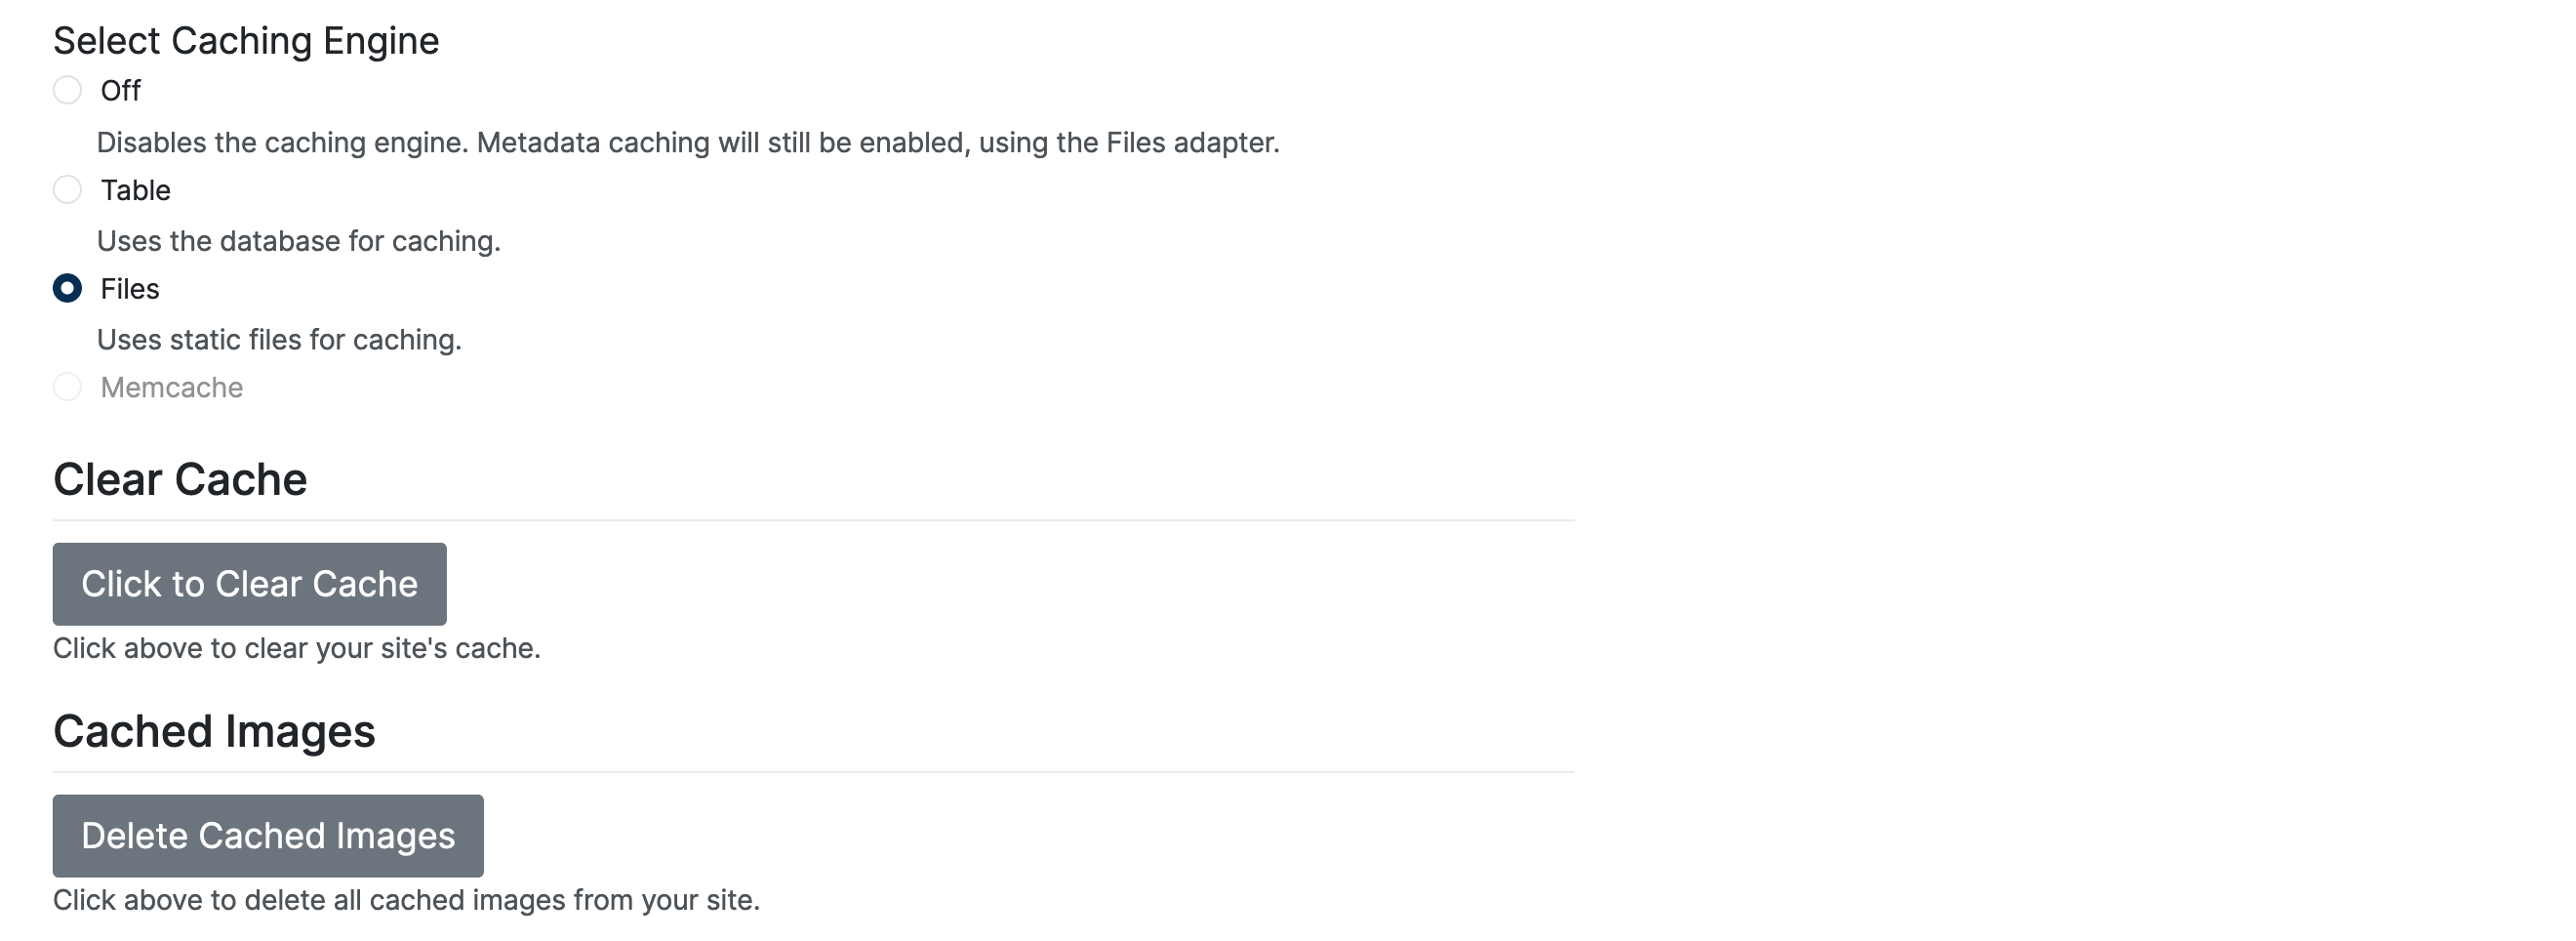Select the Off caching engine radio button

pyautogui.click(x=67, y=90)
